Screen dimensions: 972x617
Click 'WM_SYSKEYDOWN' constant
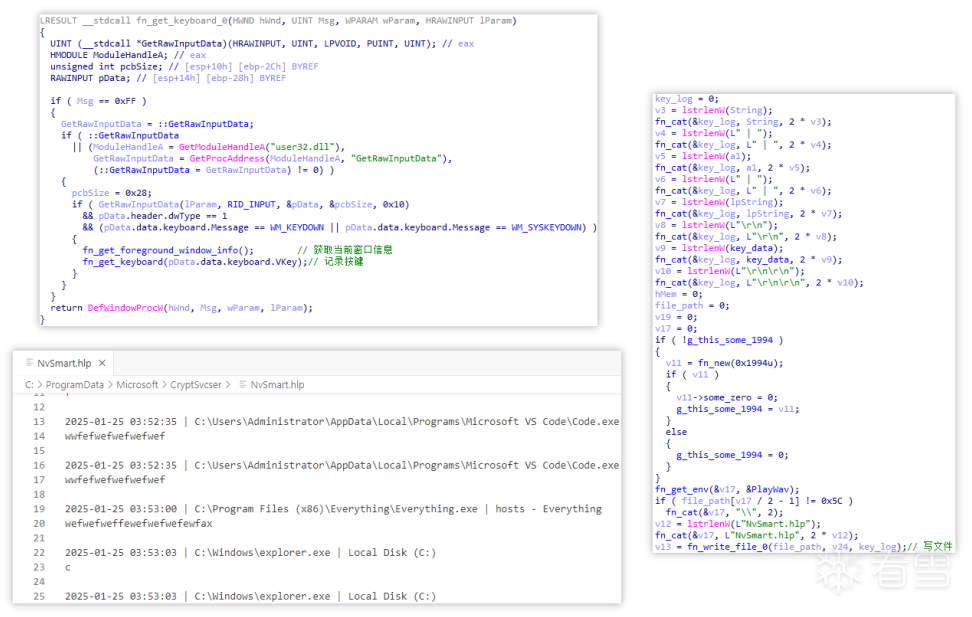tap(546, 228)
